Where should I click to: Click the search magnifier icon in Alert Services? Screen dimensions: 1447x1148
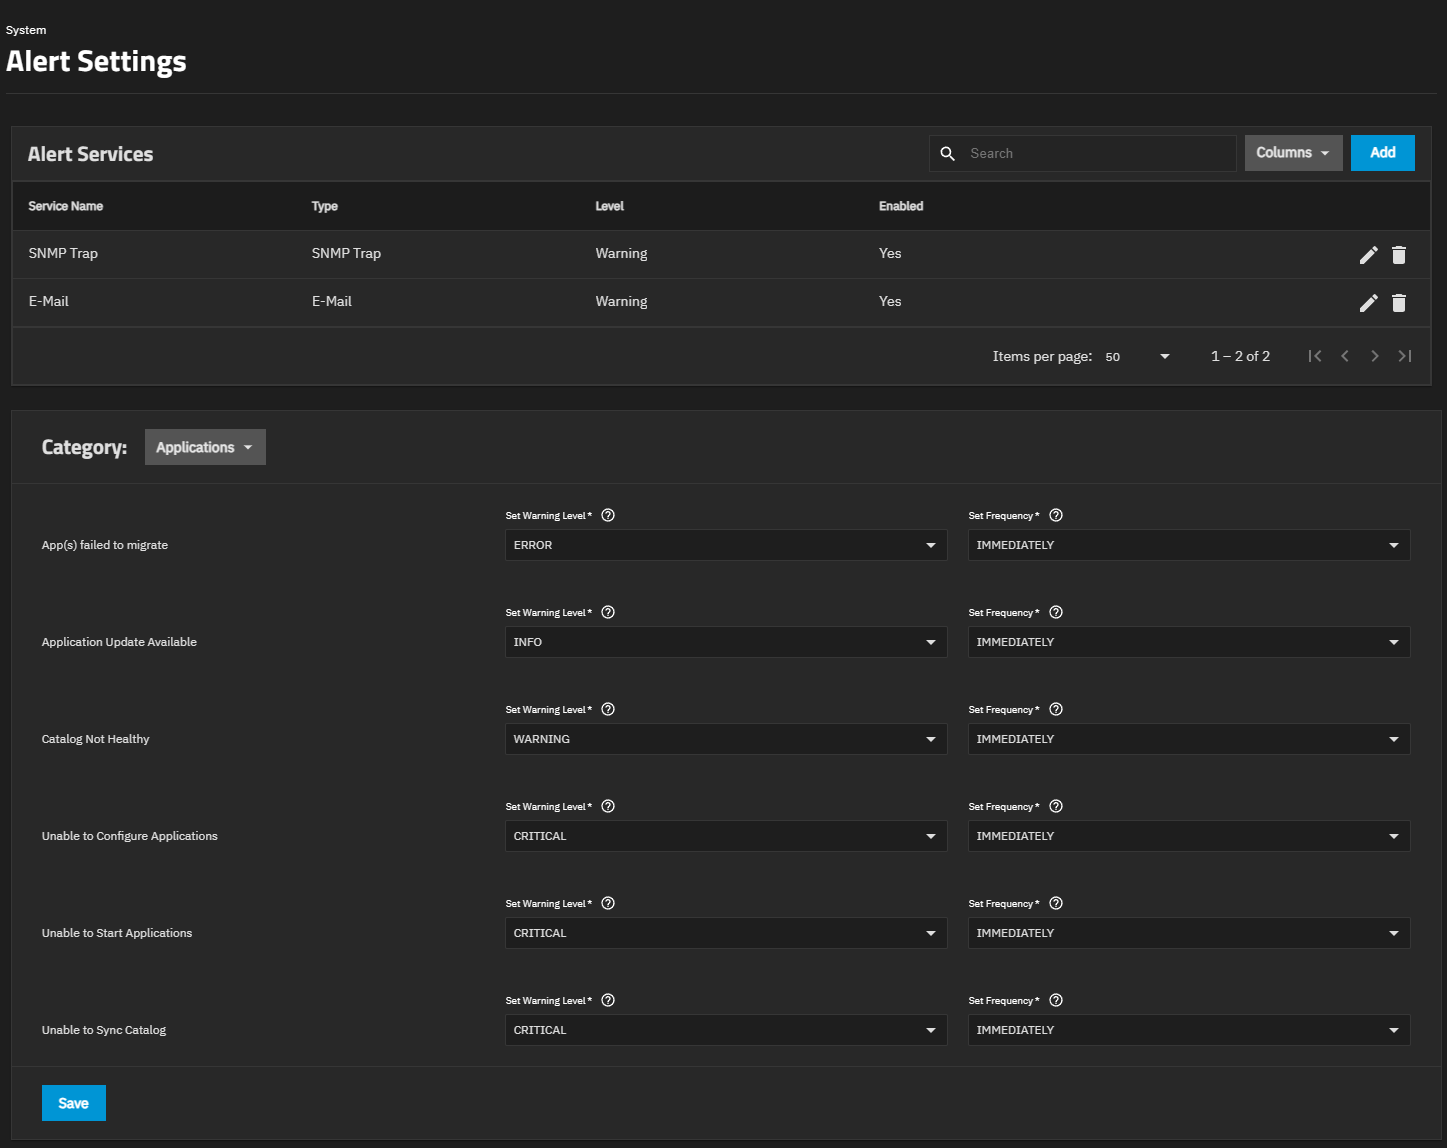click(x=947, y=153)
